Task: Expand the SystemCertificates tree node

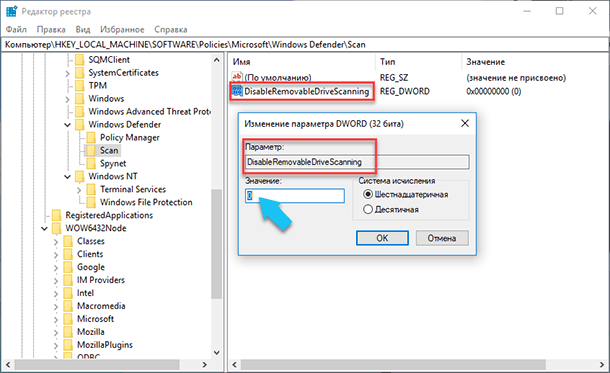Action: click(x=67, y=73)
